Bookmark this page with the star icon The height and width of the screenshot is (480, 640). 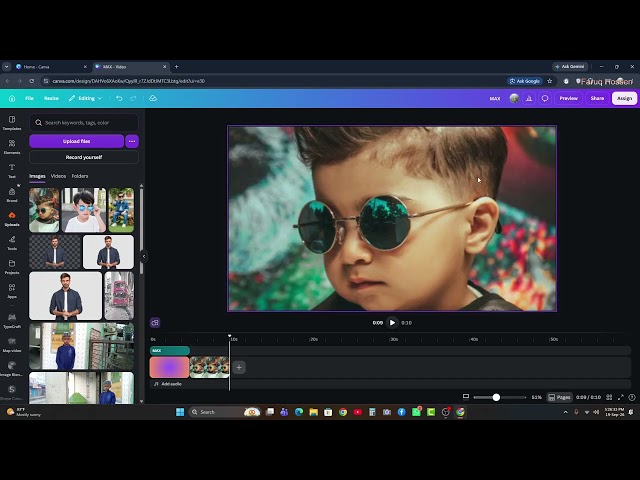[549, 81]
